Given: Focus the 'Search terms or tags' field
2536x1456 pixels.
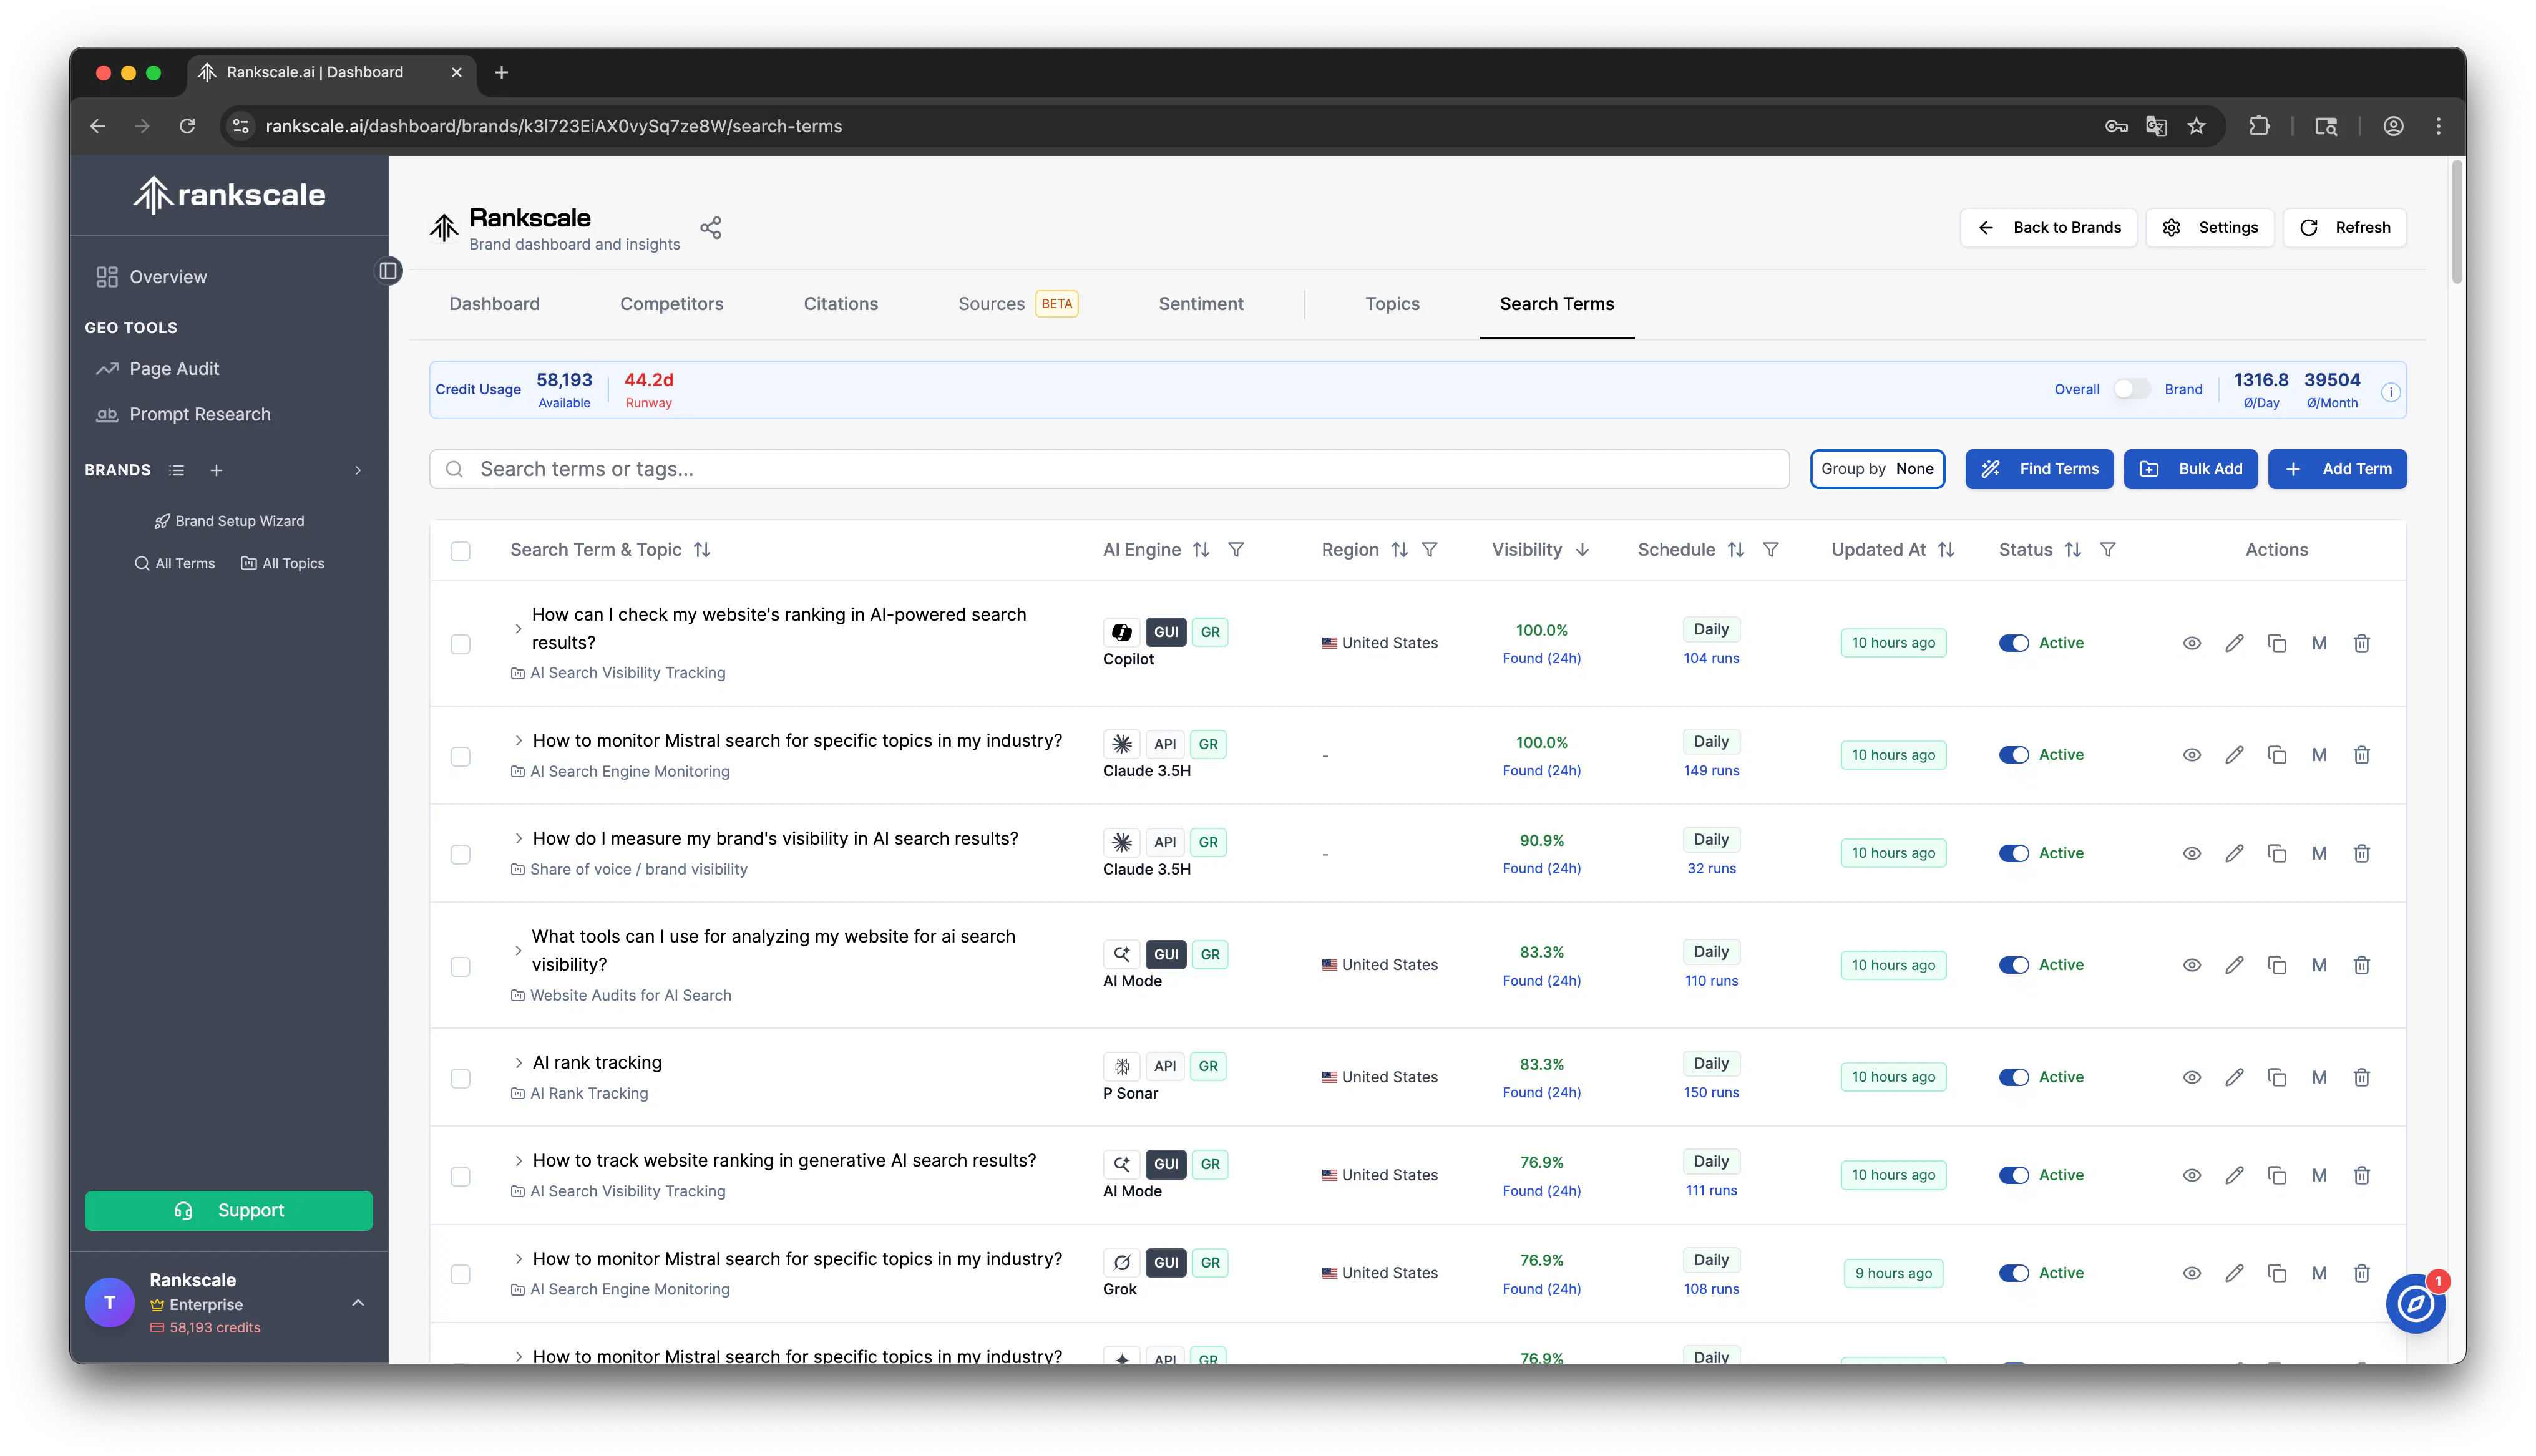Looking at the screenshot, I should (1109, 469).
